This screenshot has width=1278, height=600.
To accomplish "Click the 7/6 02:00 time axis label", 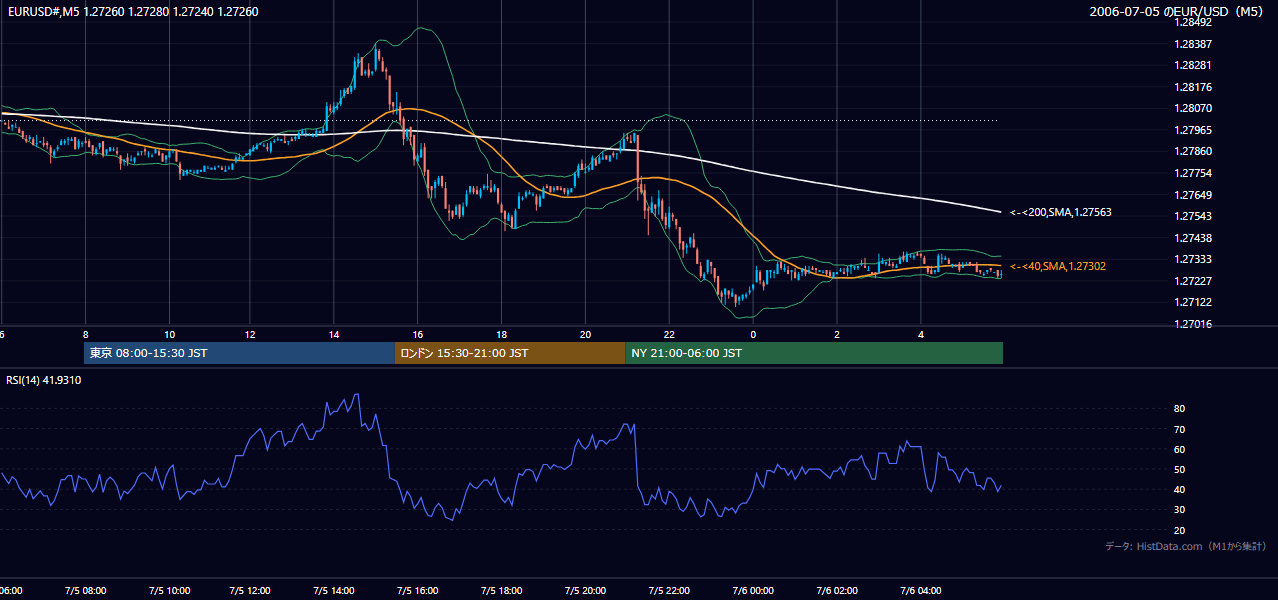I will (836, 591).
